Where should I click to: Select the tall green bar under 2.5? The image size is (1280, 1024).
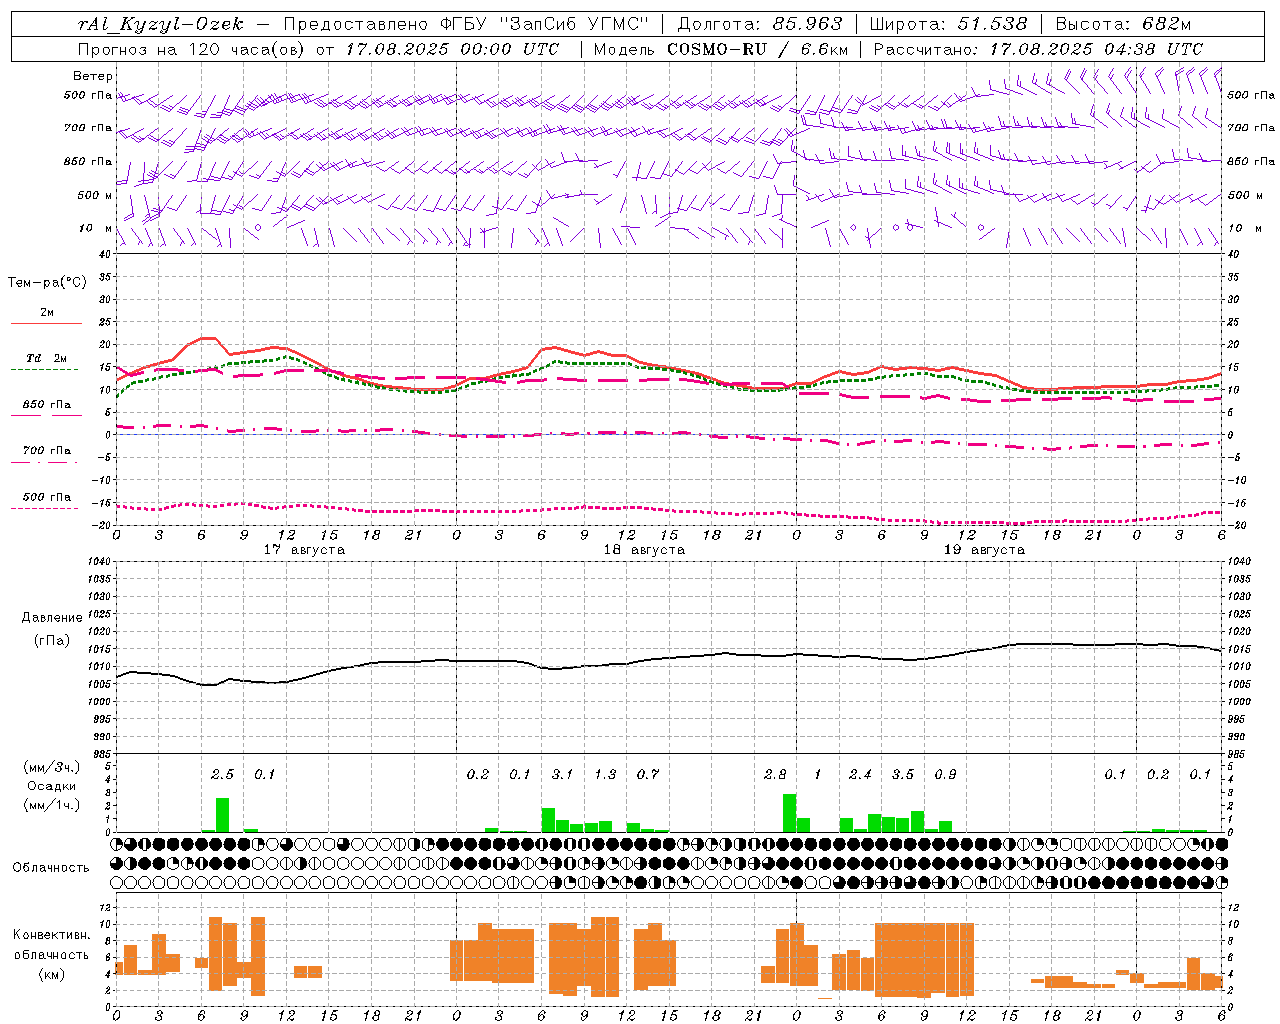pyautogui.click(x=222, y=814)
